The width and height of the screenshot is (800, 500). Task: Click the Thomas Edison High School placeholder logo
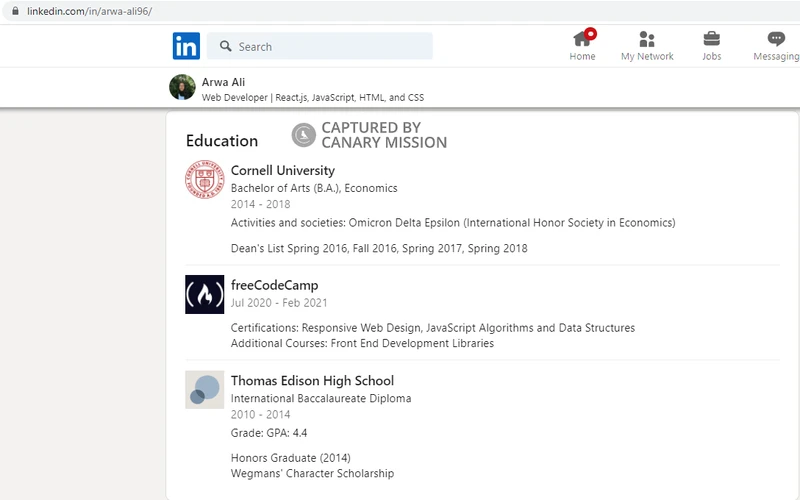tap(205, 390)
